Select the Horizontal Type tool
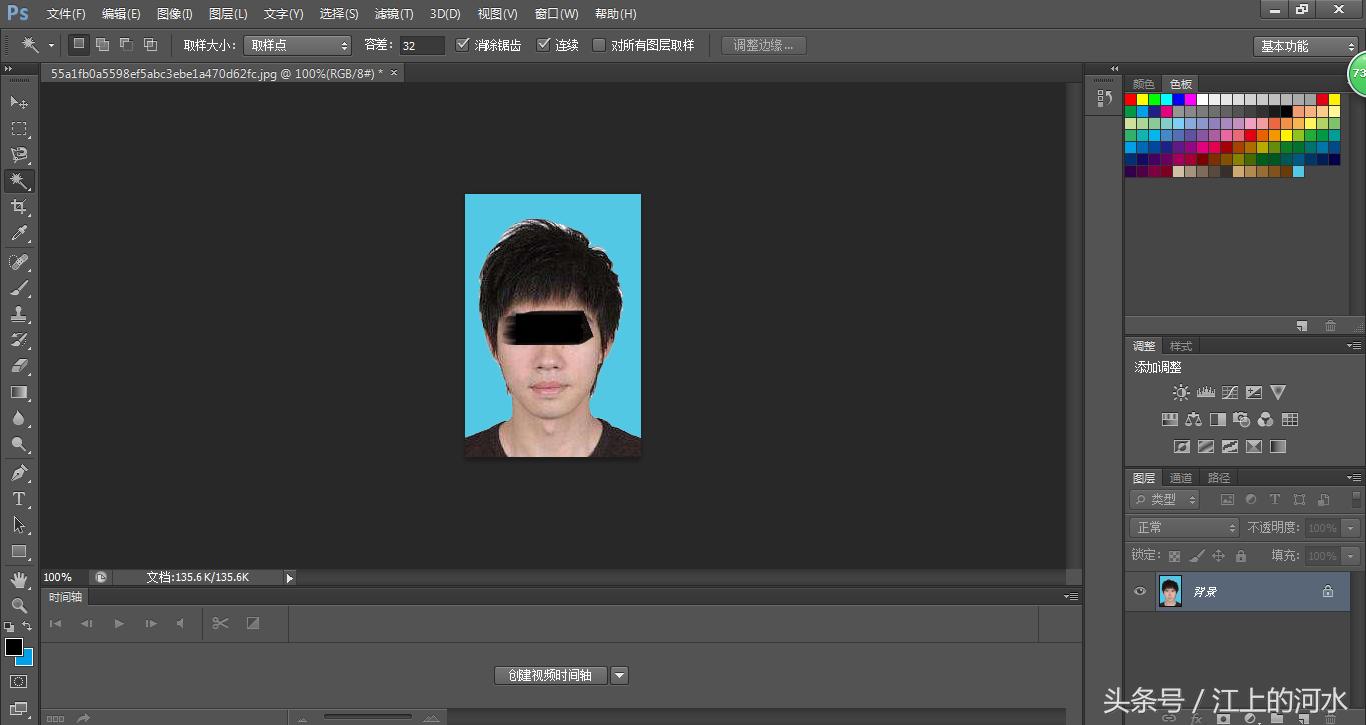This screenshot has height=725, width=1366. click(20, 499)
